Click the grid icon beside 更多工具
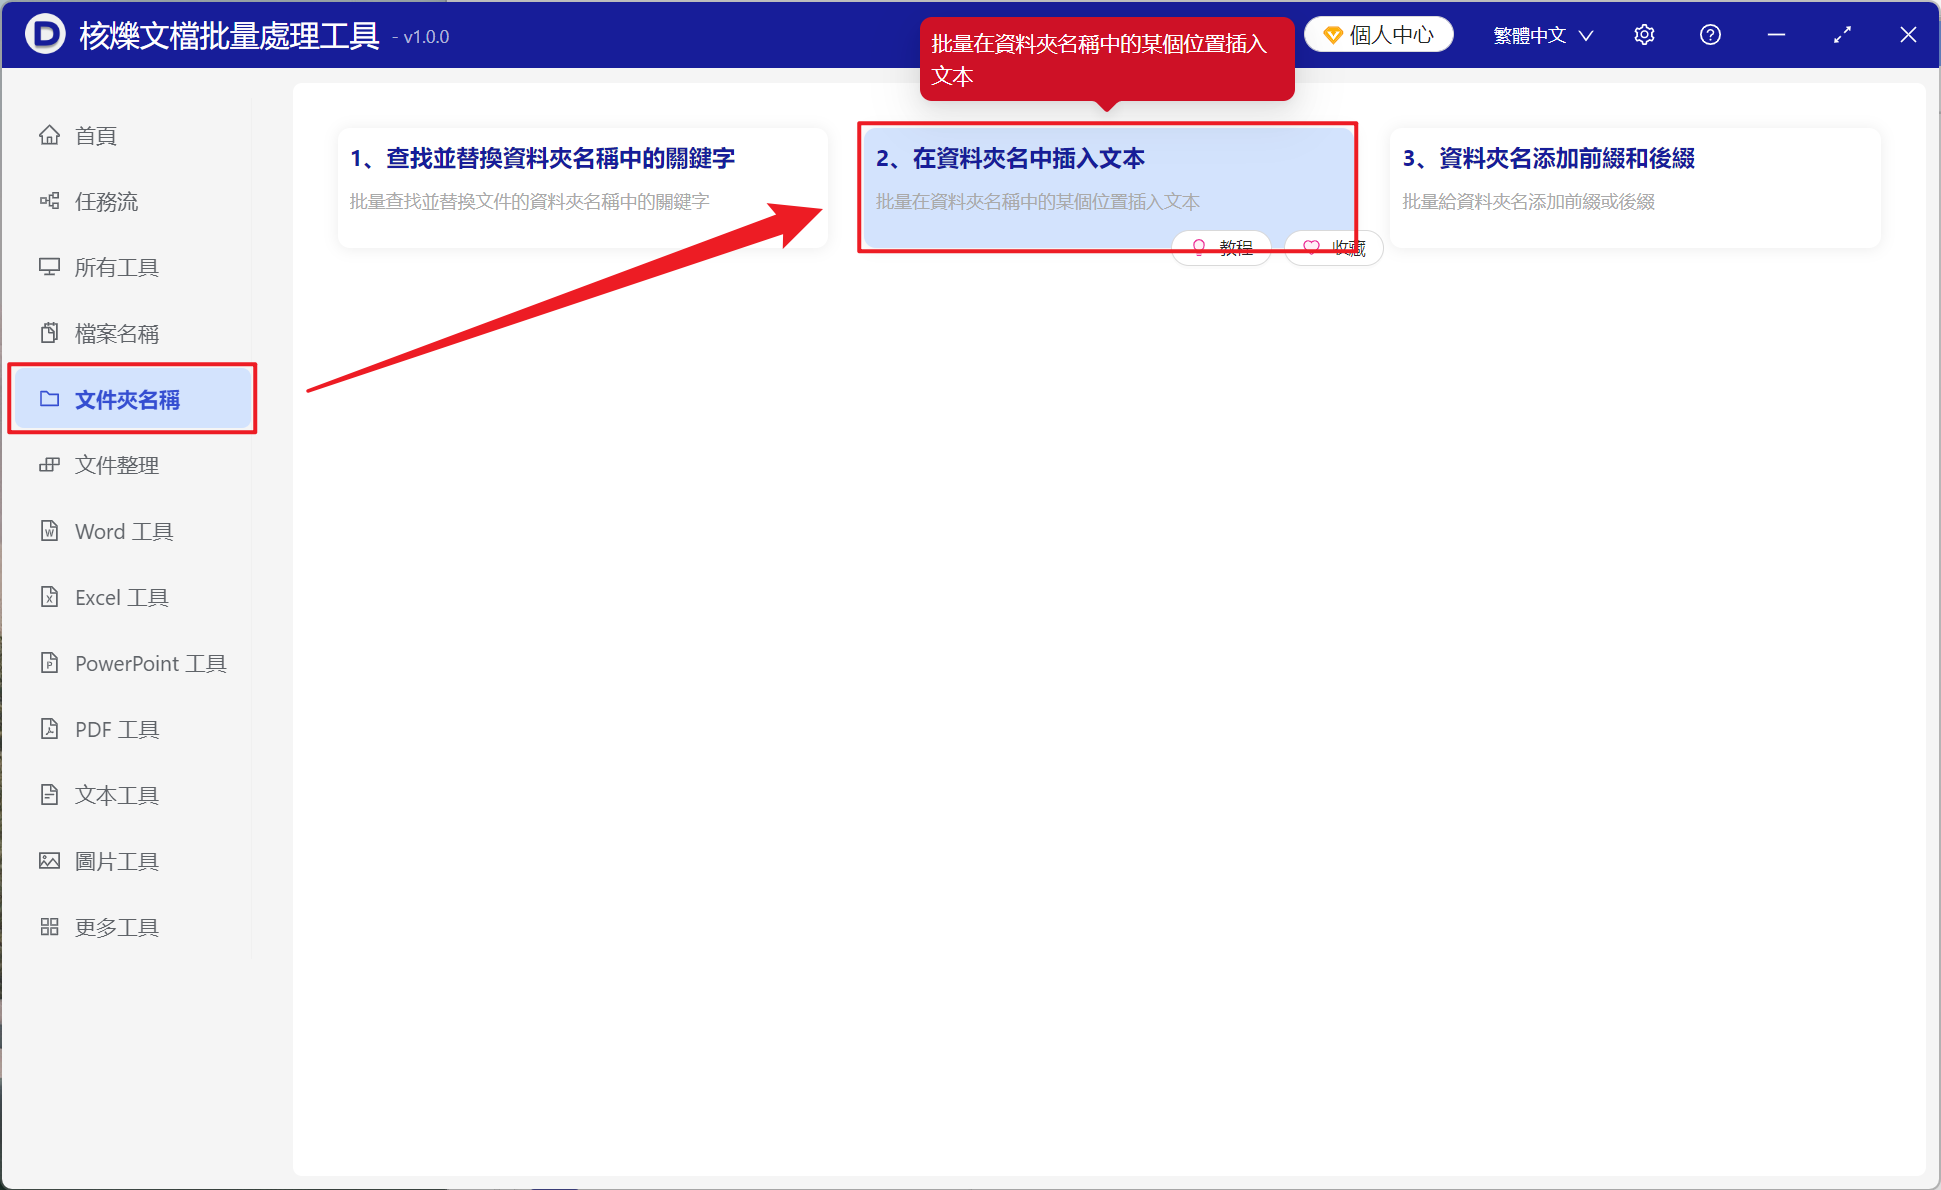Image resolution: width=1941 pixels, height=1190 pixels. point(49,927)
